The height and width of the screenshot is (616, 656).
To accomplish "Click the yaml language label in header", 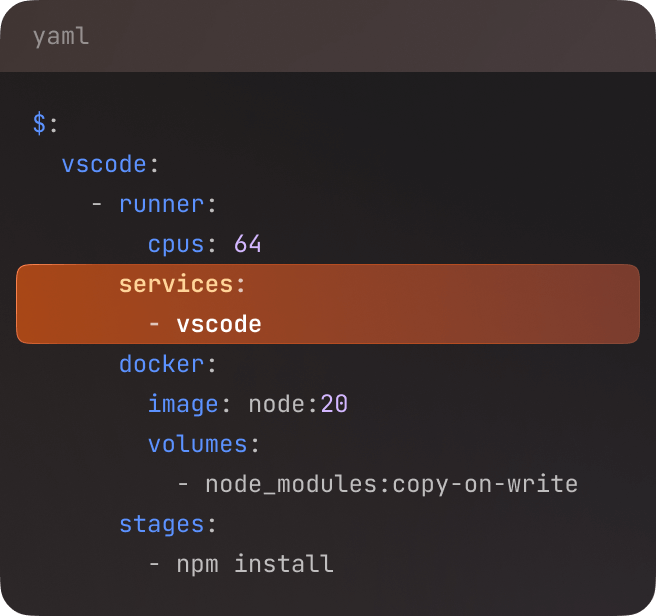I will (61, 37).
